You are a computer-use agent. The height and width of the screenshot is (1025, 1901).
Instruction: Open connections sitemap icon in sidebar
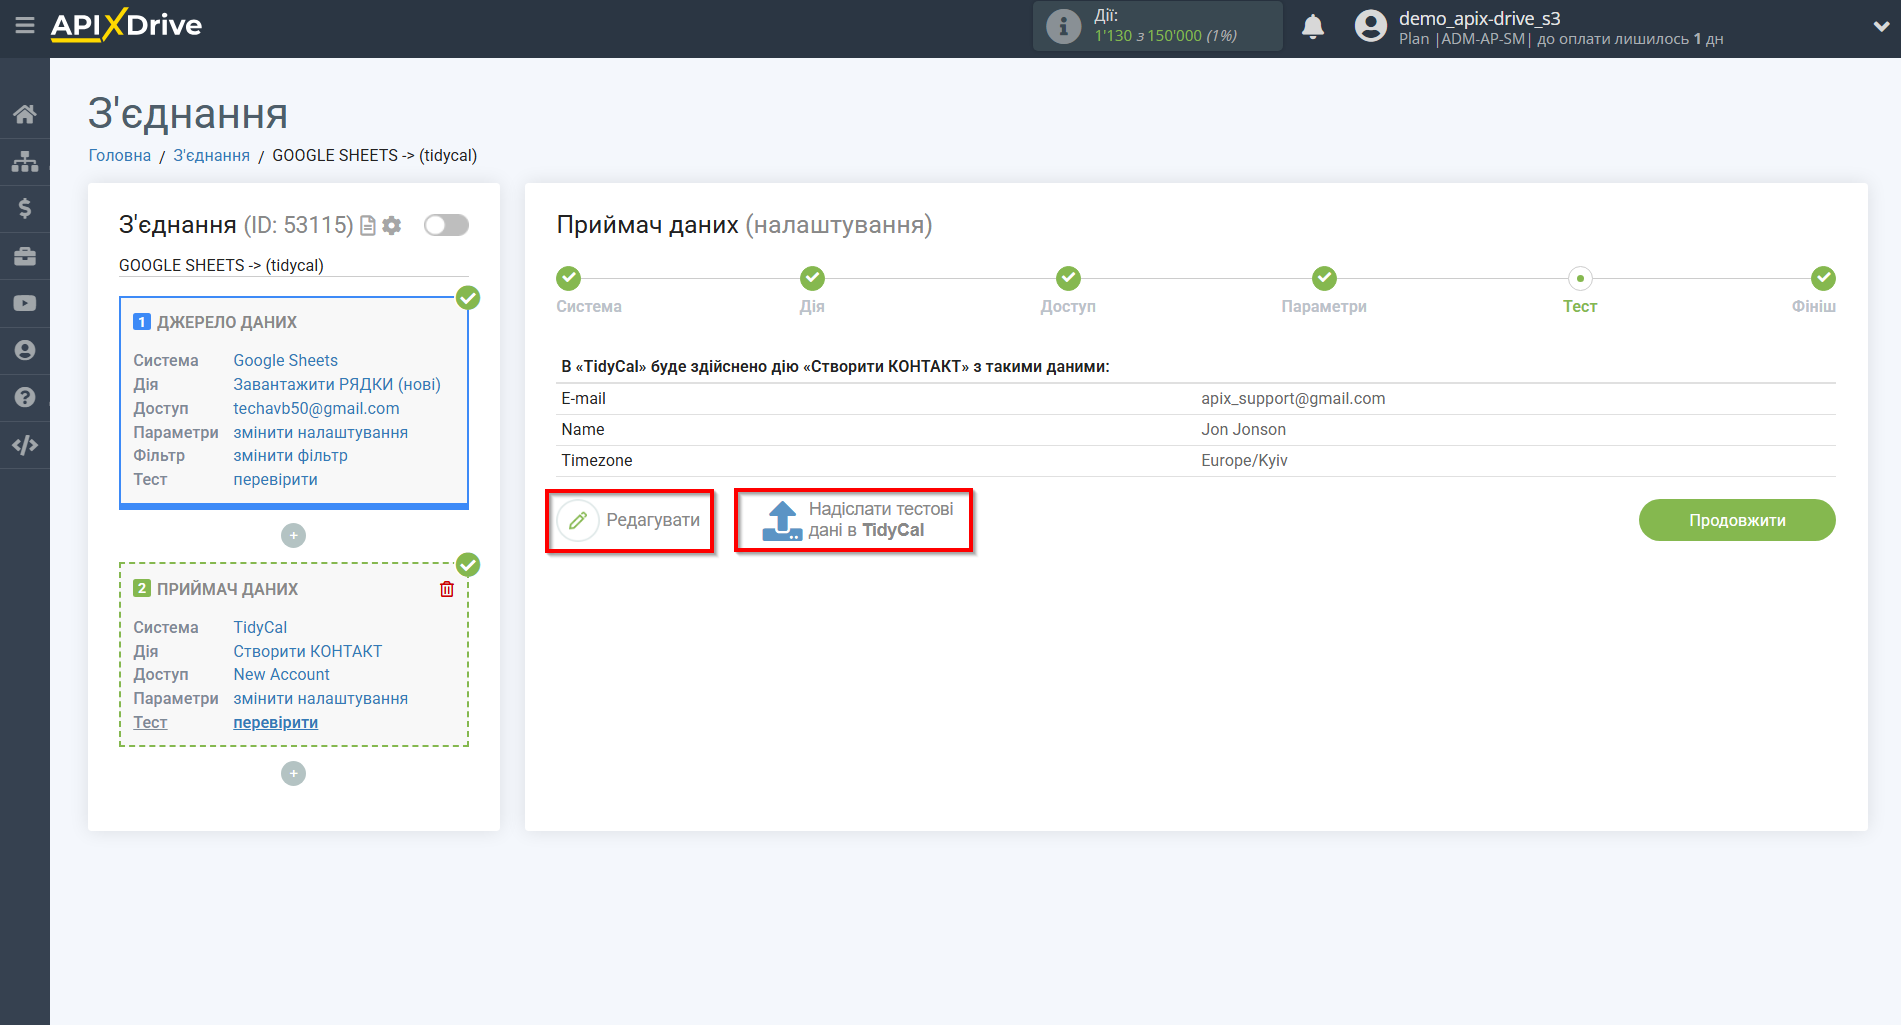[x=25, y=161]
